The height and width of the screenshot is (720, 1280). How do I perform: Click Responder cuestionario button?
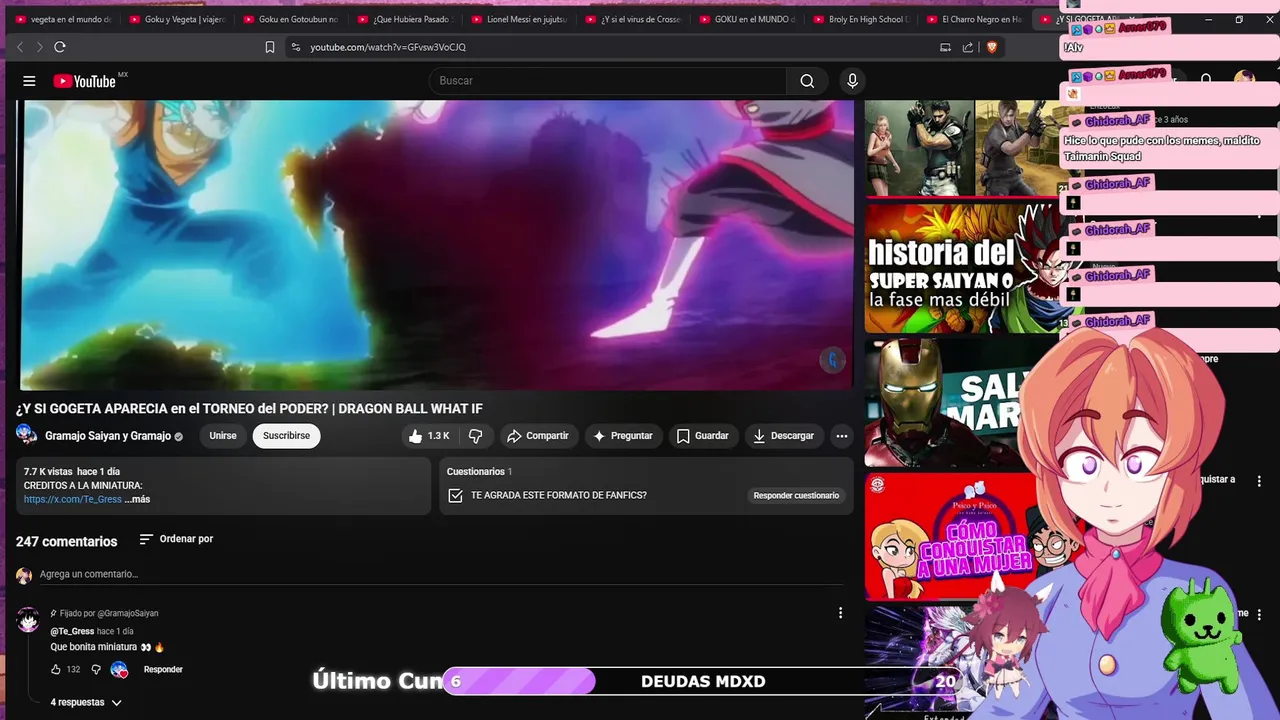pos(796,495)
